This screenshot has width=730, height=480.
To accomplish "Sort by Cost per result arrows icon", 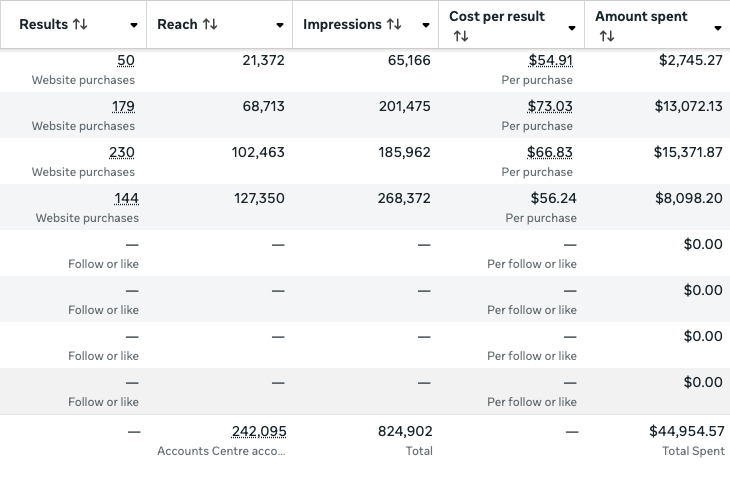I will point(461,36).
